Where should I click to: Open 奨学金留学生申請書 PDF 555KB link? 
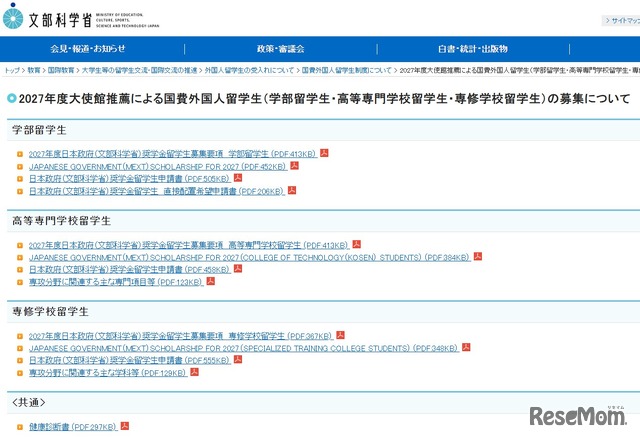coord(130,361)
